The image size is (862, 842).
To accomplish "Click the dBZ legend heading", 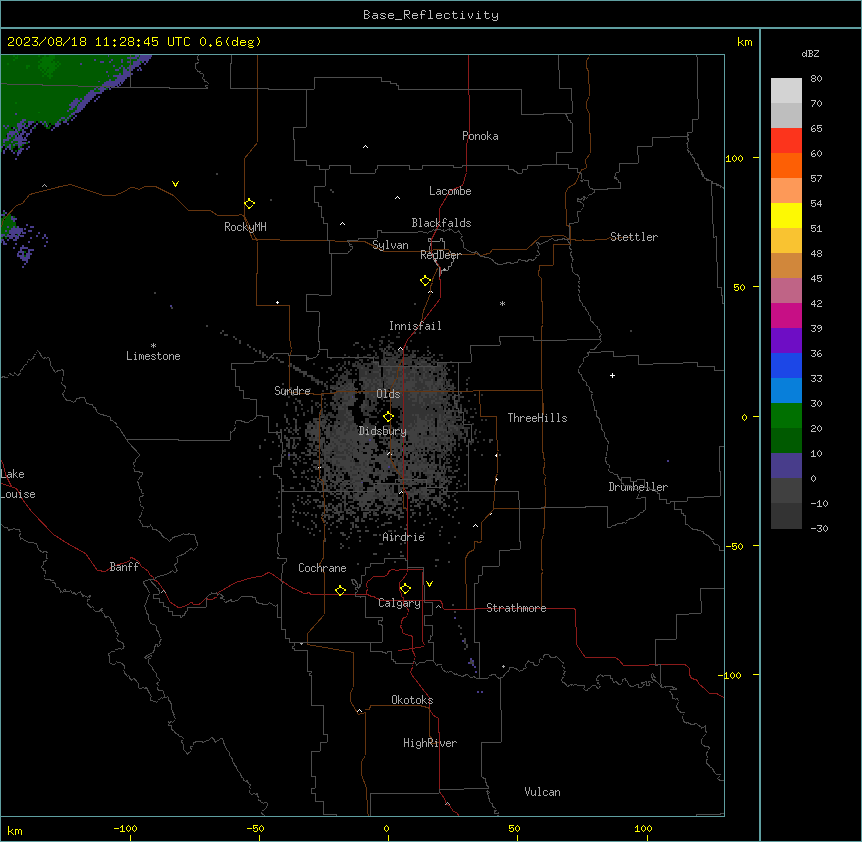I will click(810, 53).
